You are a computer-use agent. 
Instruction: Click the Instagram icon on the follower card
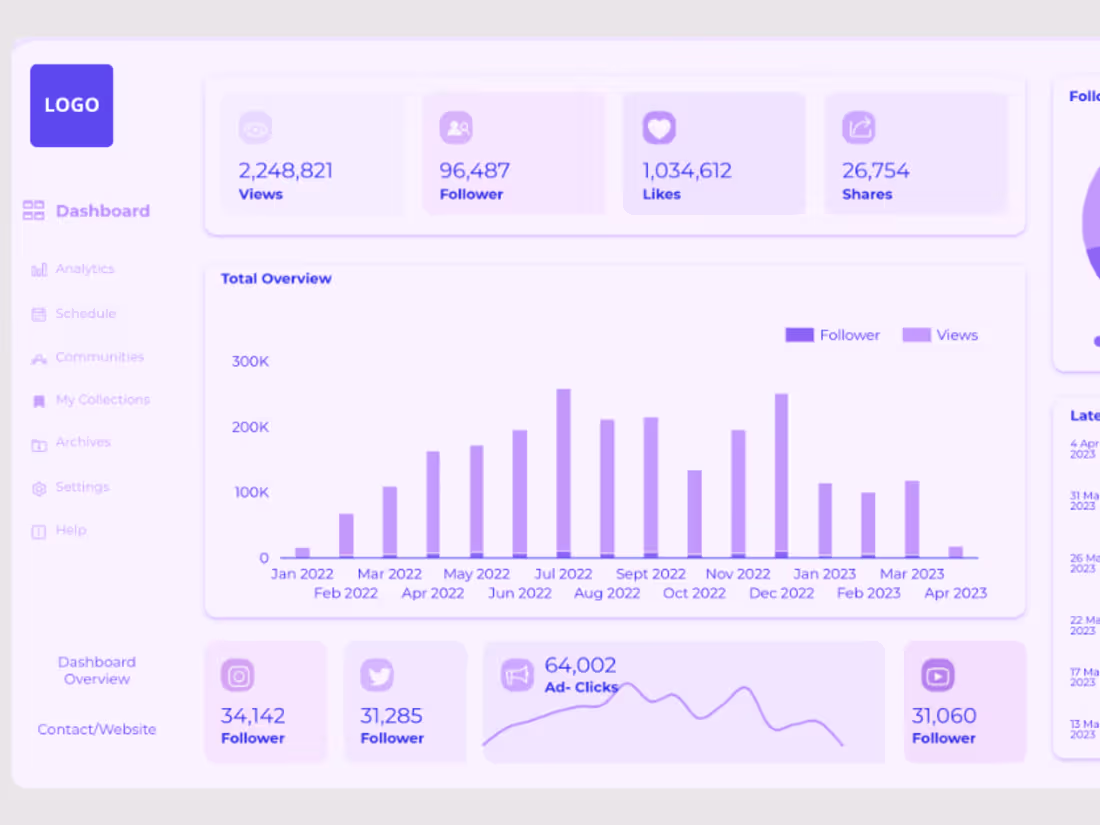tap(238, 676)
